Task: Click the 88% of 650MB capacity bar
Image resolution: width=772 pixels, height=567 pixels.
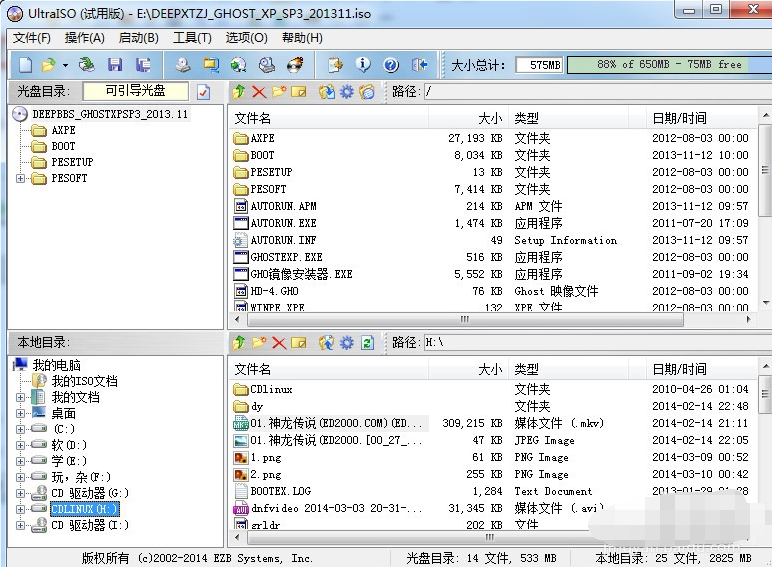Action: [668, 65]
